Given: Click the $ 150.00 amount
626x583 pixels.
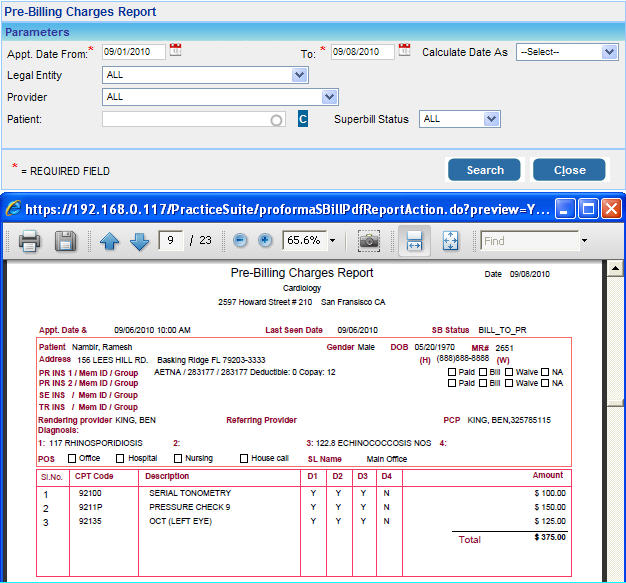Looking at the screenshot, I should [x=550, y=507].
